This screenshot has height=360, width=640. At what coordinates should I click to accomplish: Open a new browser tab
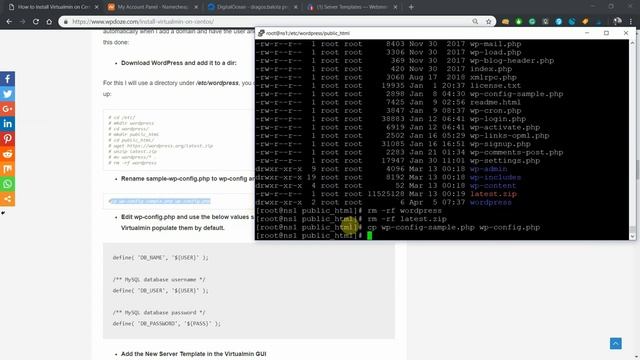coord(411,7)
